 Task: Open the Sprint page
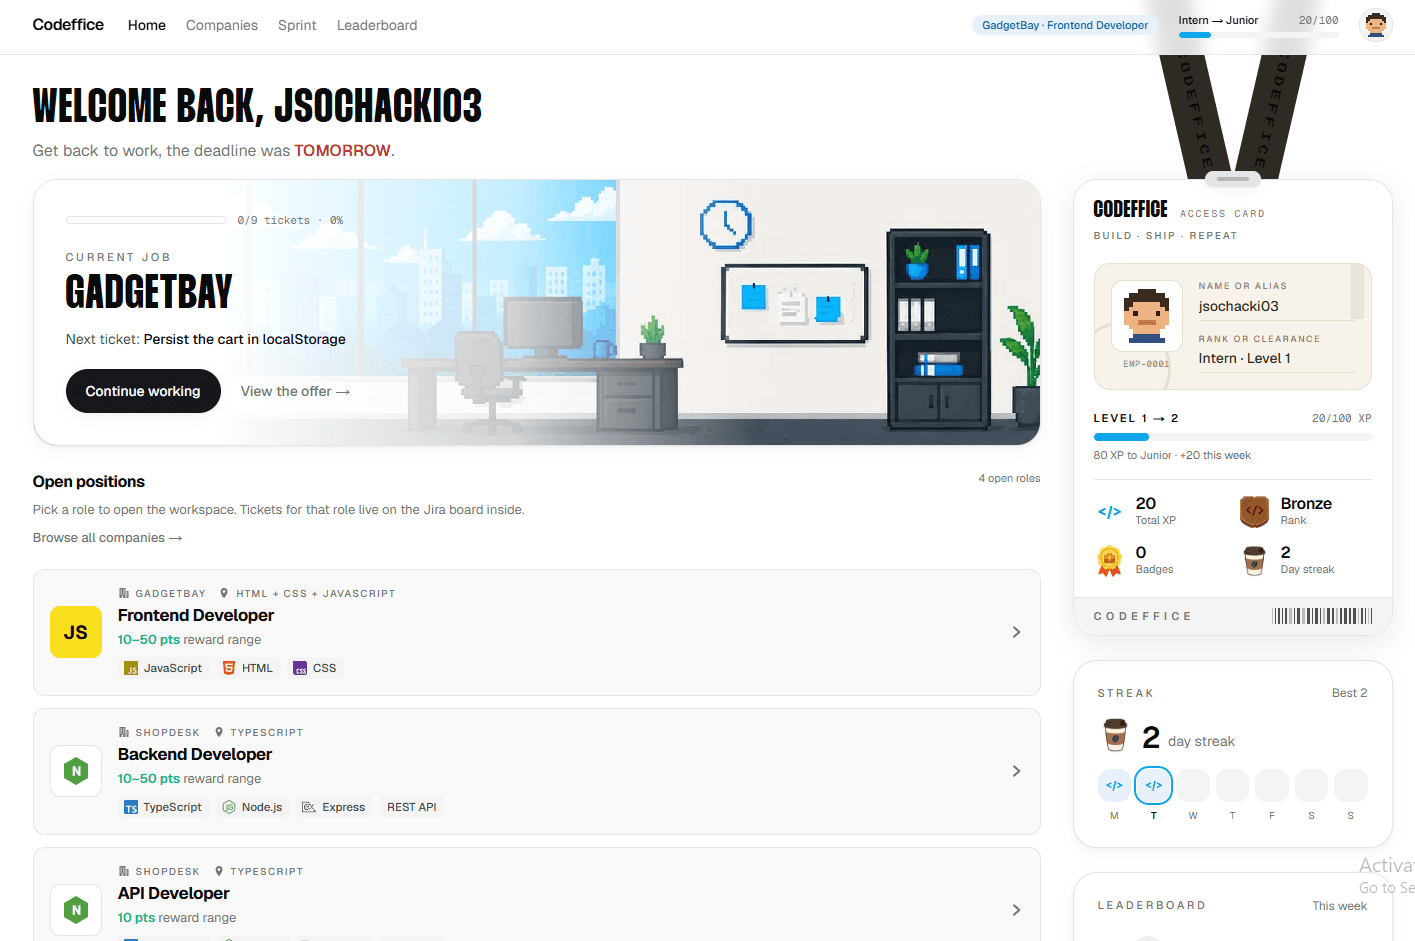click(297, 25)
